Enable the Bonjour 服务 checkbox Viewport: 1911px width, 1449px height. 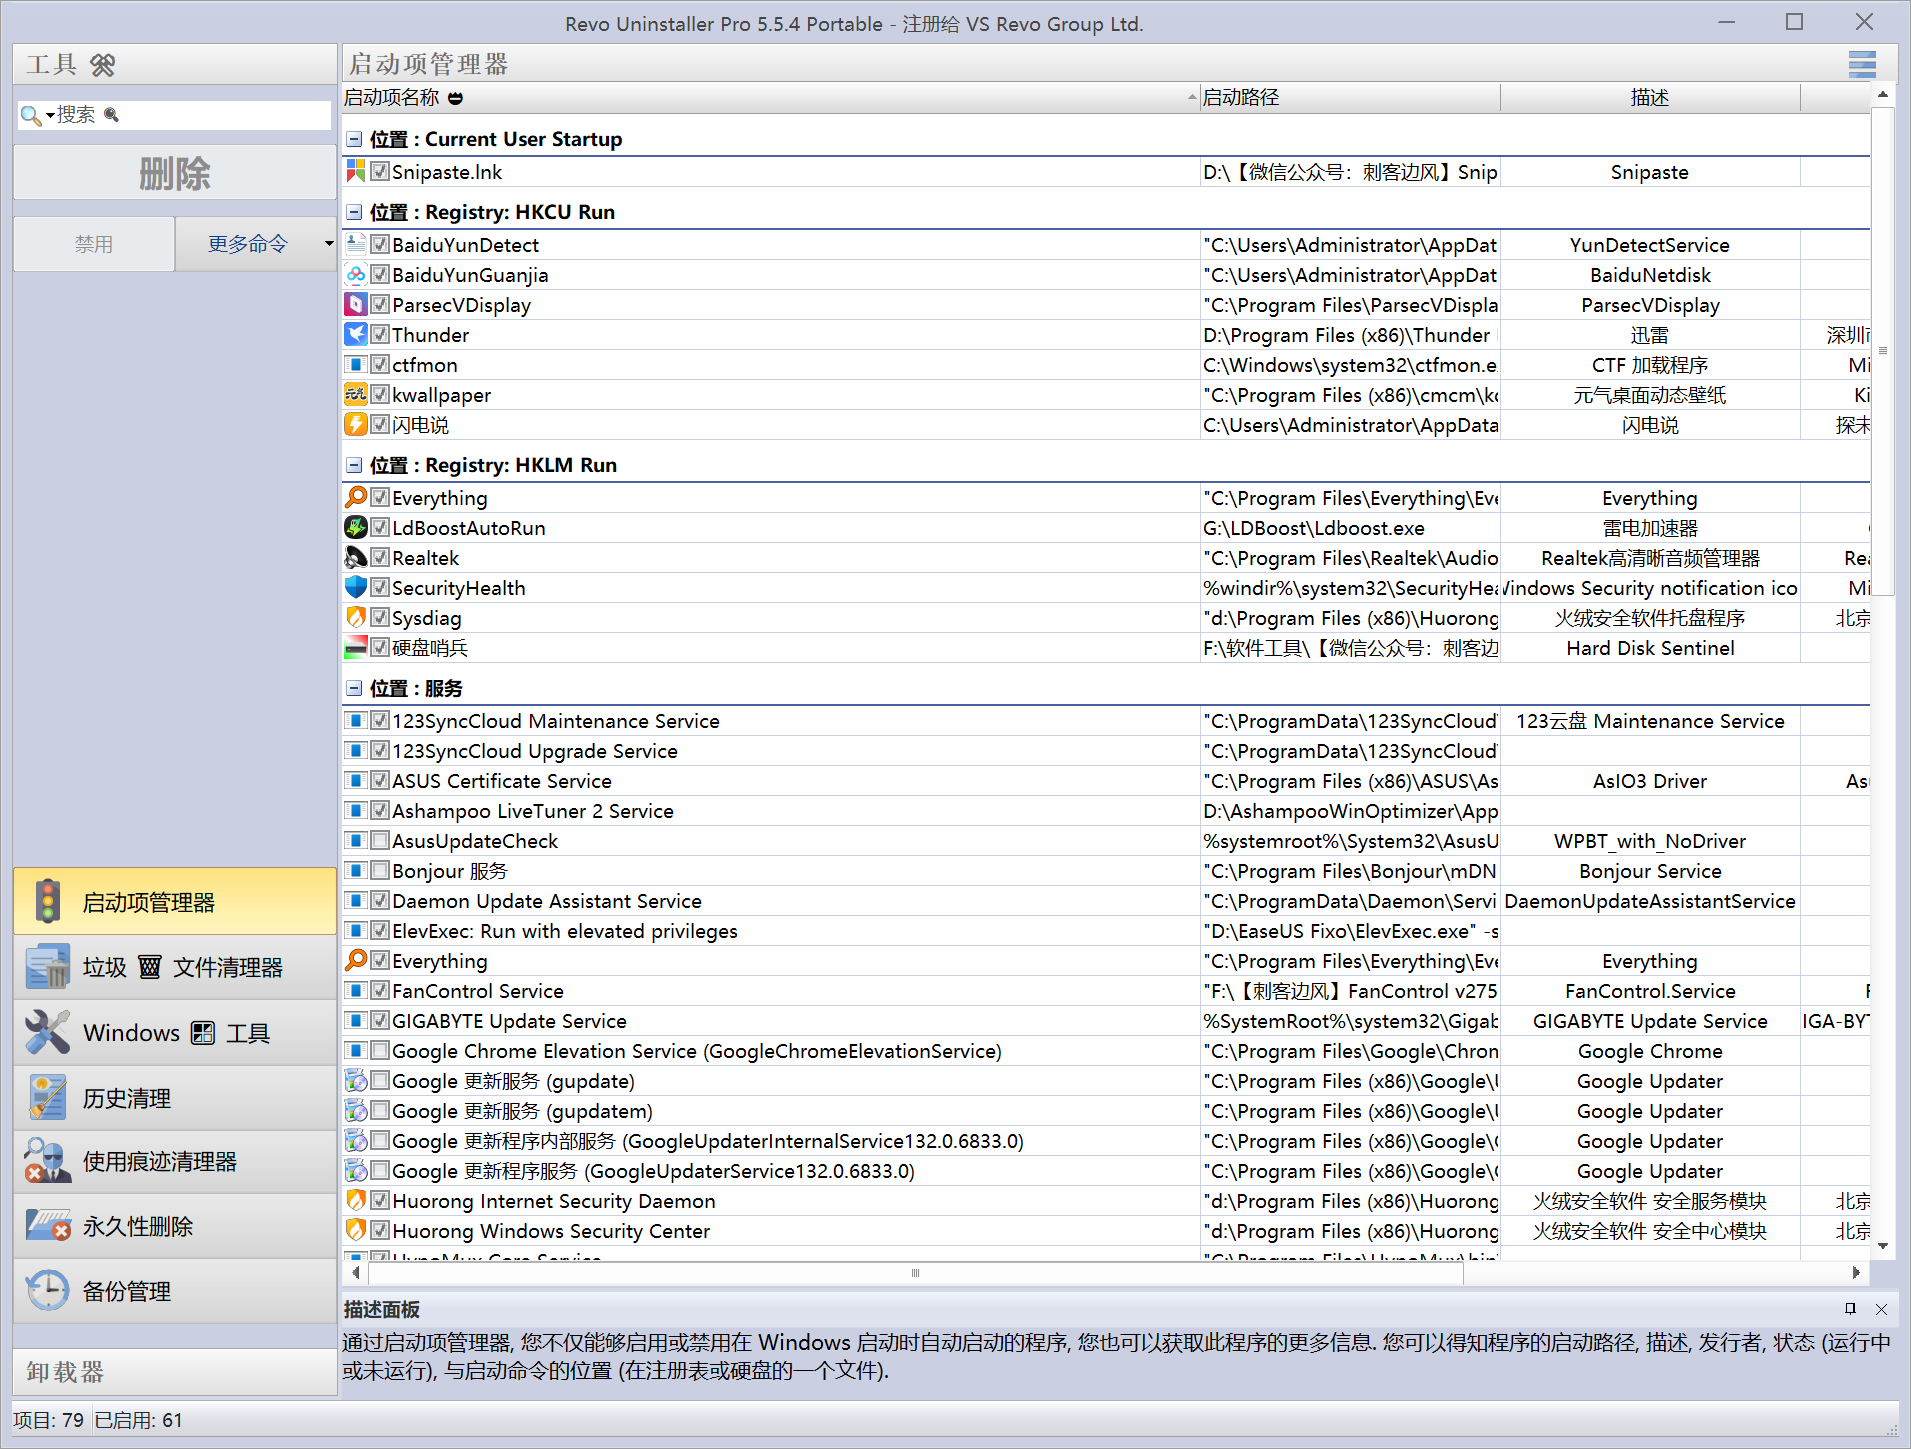(x=380, y=870)
